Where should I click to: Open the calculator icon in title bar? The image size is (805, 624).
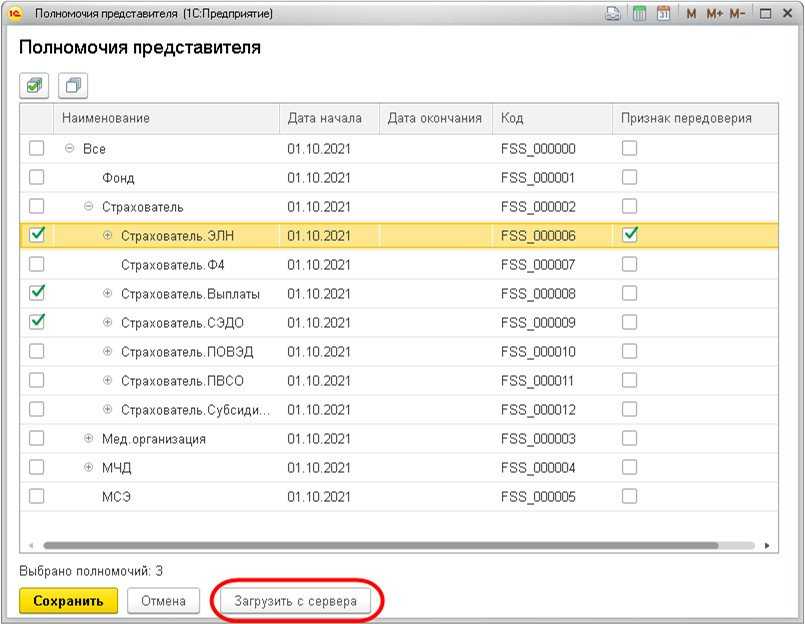(x=639, y=14)
